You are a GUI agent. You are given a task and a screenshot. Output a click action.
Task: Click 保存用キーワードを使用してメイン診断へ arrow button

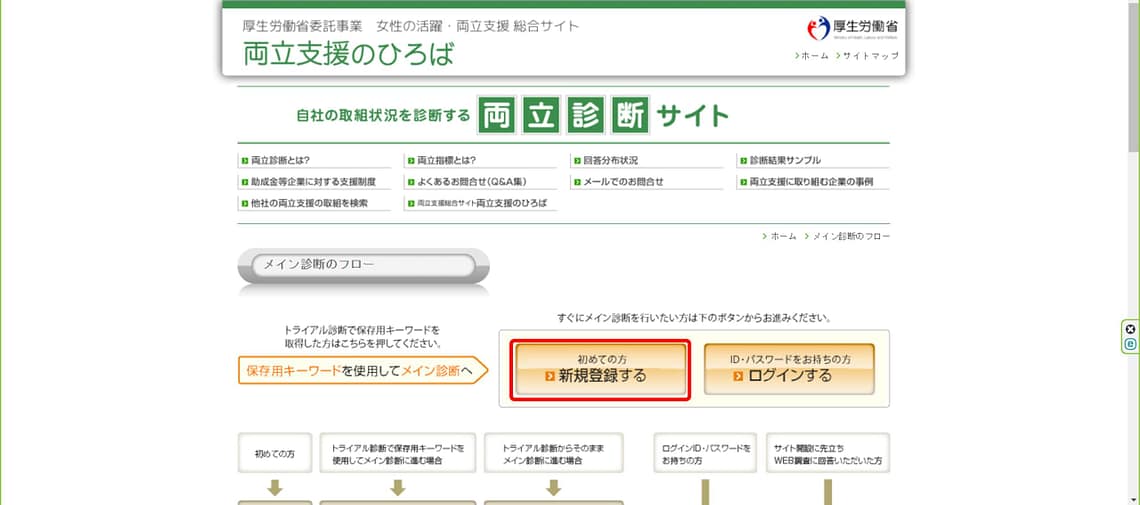pyautogui.click(x=362, y=371)
